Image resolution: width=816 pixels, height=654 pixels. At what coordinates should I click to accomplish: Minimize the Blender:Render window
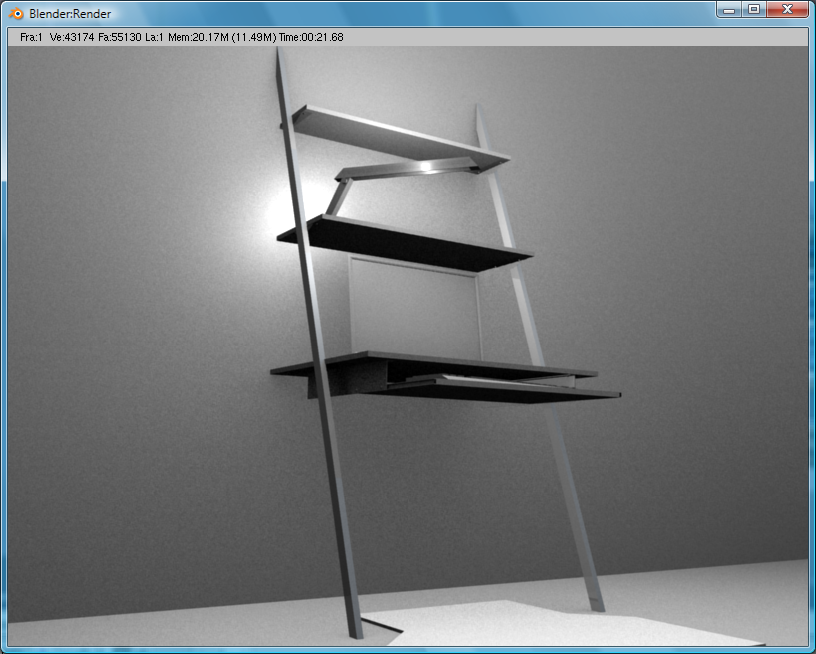coord(729,9)
